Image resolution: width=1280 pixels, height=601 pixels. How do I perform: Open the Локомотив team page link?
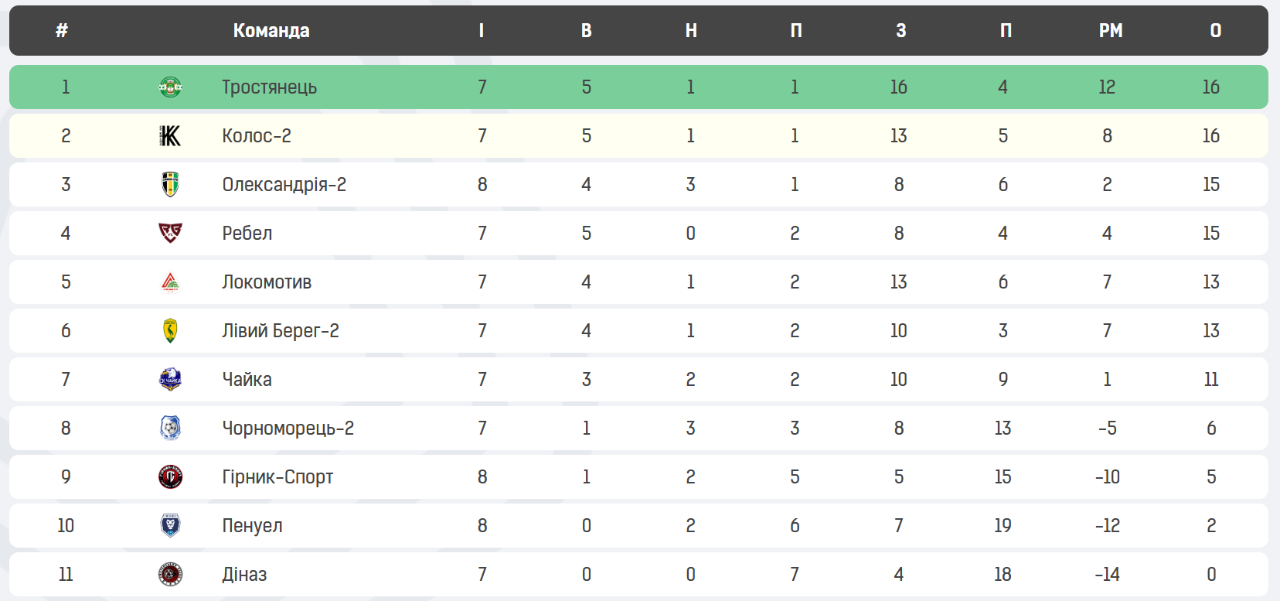(x=266, y=282)
